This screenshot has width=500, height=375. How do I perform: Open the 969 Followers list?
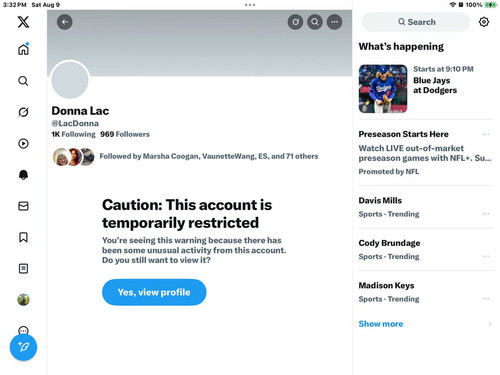(125, 134)
